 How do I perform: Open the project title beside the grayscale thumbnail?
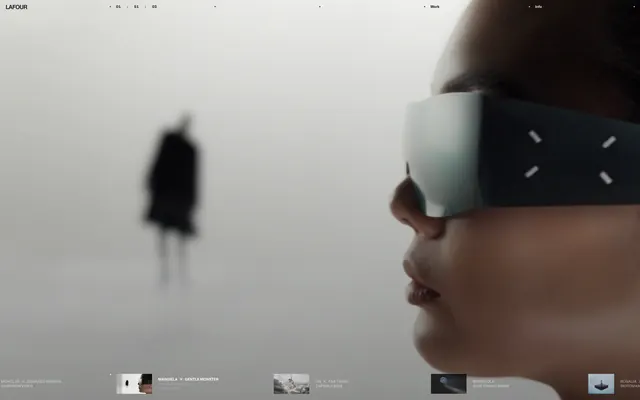[x=332, y=382]
